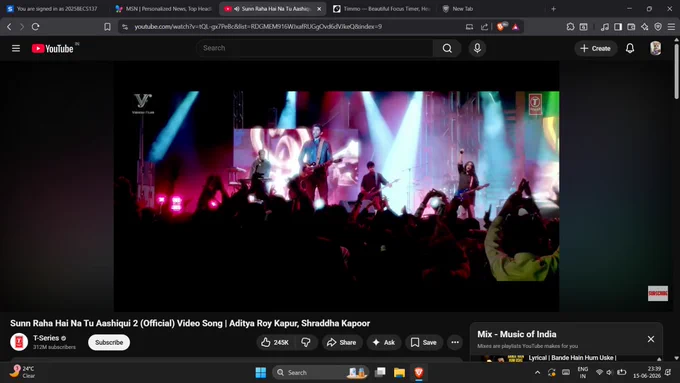
Task: Click the Brave icon on the taskbar
Action: coord(418,373)
